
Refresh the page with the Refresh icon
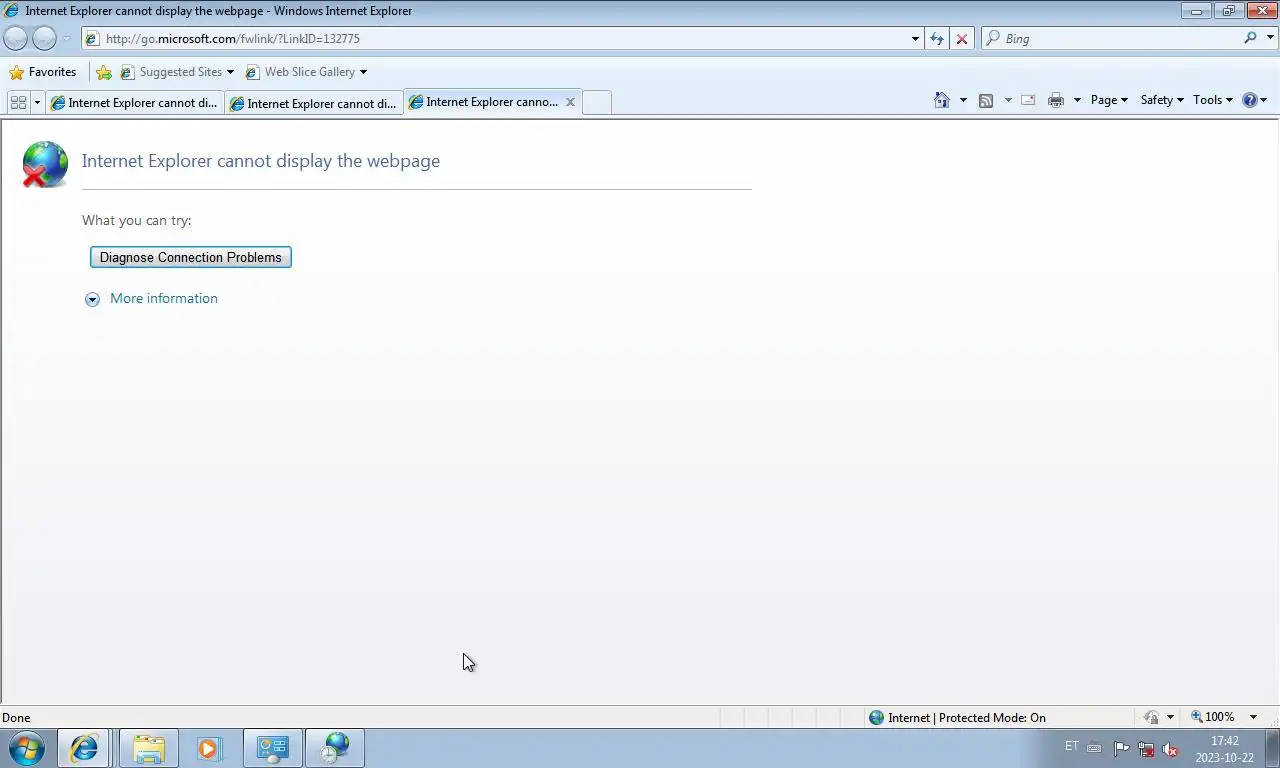click(937, 38)
